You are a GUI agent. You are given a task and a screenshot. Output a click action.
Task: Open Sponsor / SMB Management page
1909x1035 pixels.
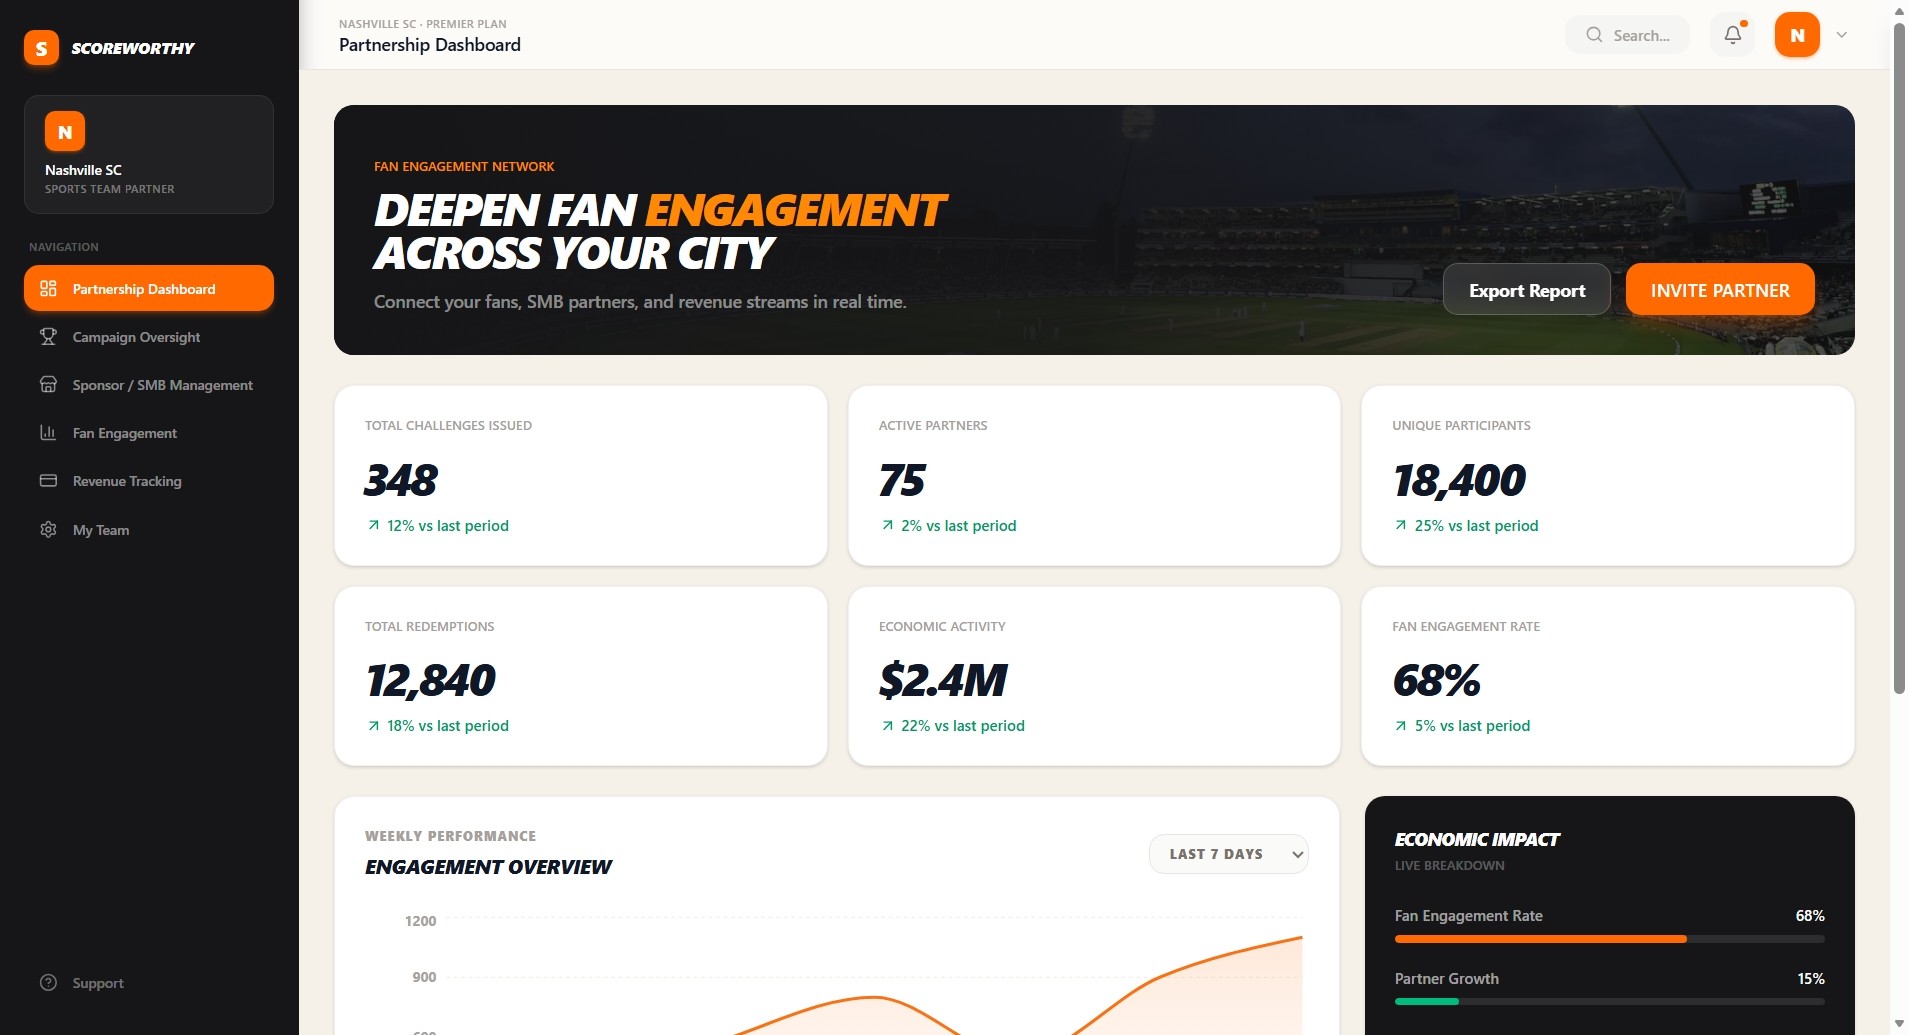point(149,385)
